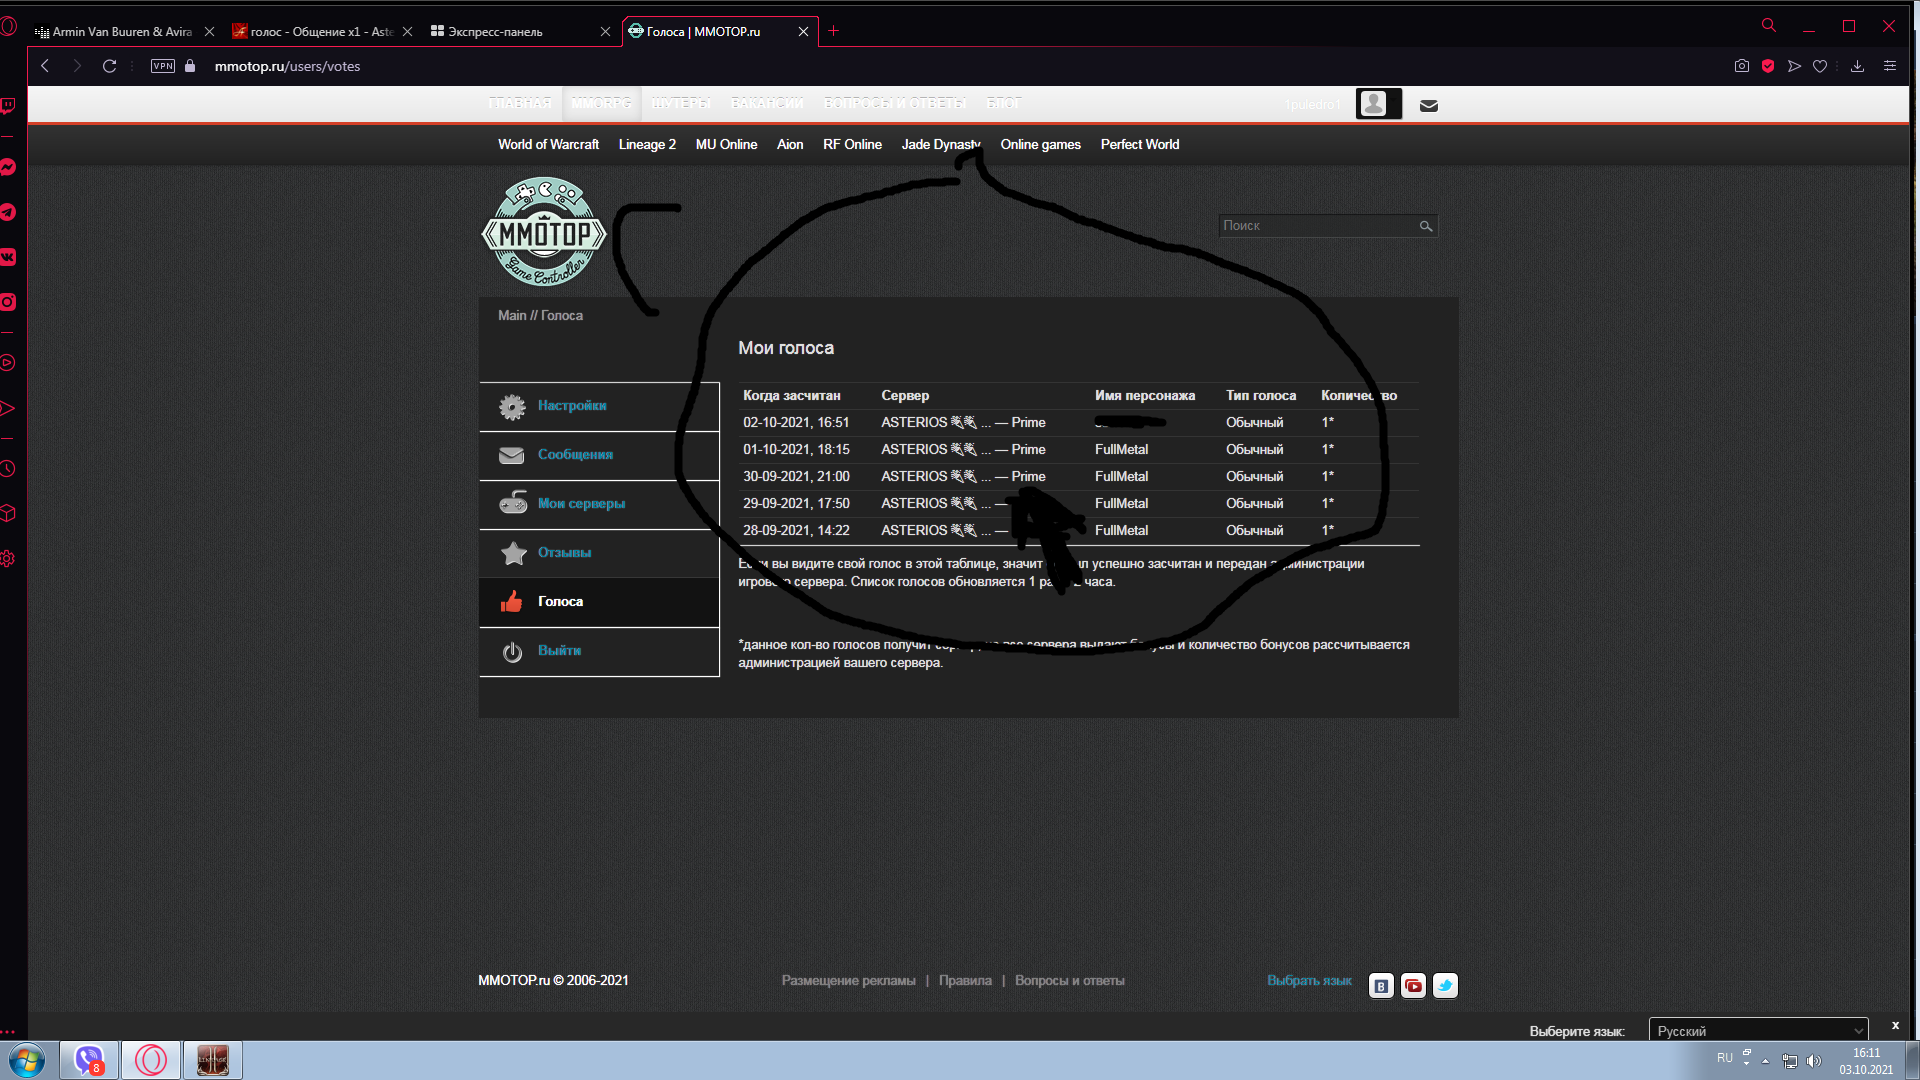
Task: Open downloads icon in toolbar
Action: coord(1857,66)
